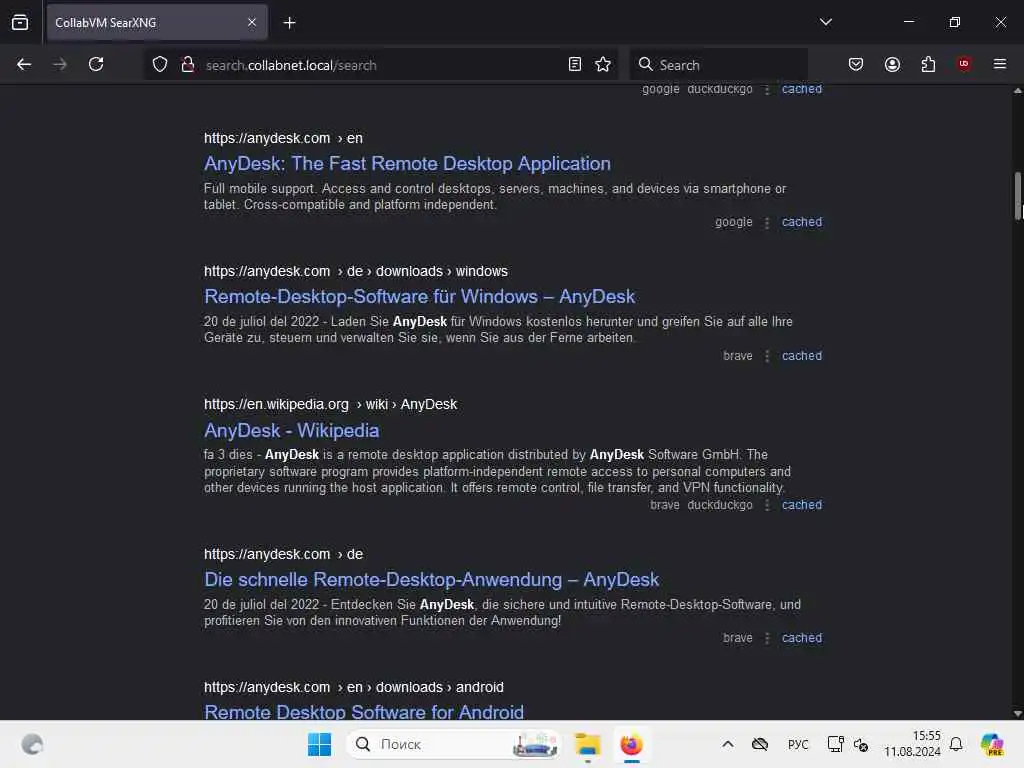This screenshot has width=1024, height=768.
Task: Click the taskbar Поиск search box
Action: [454, 744]
